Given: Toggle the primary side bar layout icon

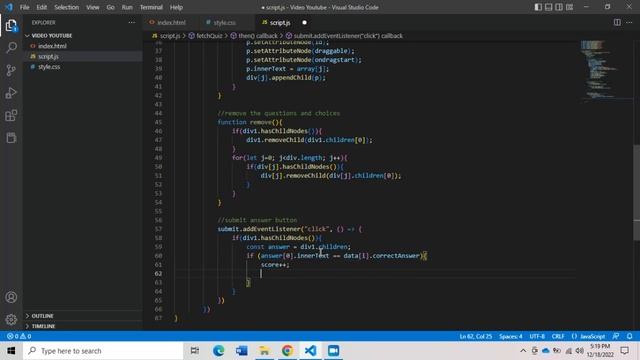Looking at the screenshot, I should coord(538,7).
